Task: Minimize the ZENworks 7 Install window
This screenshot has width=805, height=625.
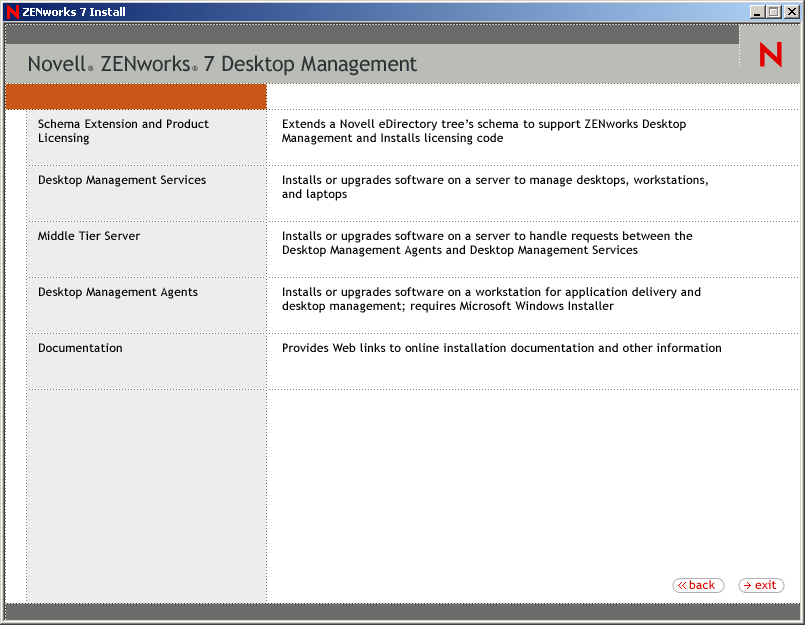Action: [757, 11]
